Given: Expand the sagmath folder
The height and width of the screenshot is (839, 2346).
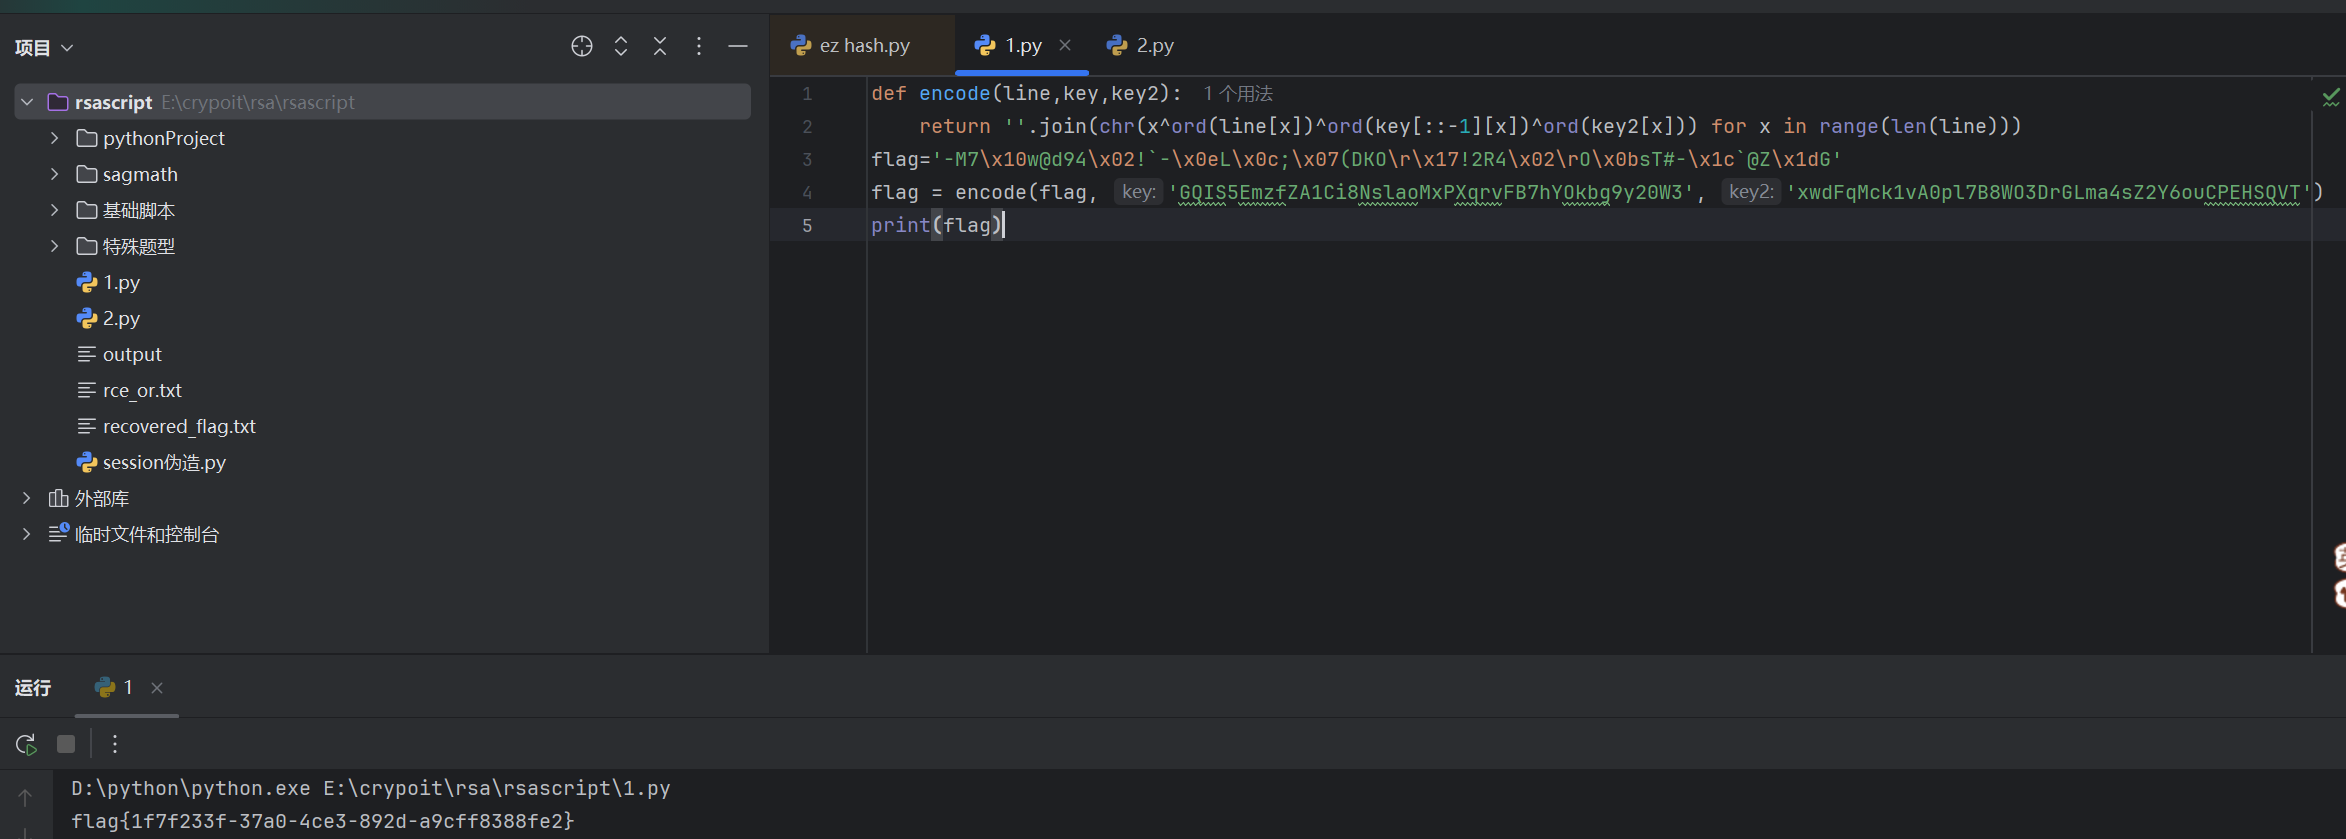Looking at the screenshot, I should [x=55, y=174].
